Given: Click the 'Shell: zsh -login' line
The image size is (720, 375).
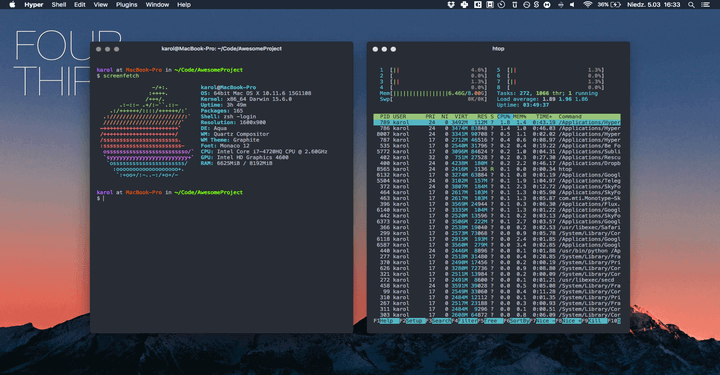Looking at the screenshot, I should 228,117.
